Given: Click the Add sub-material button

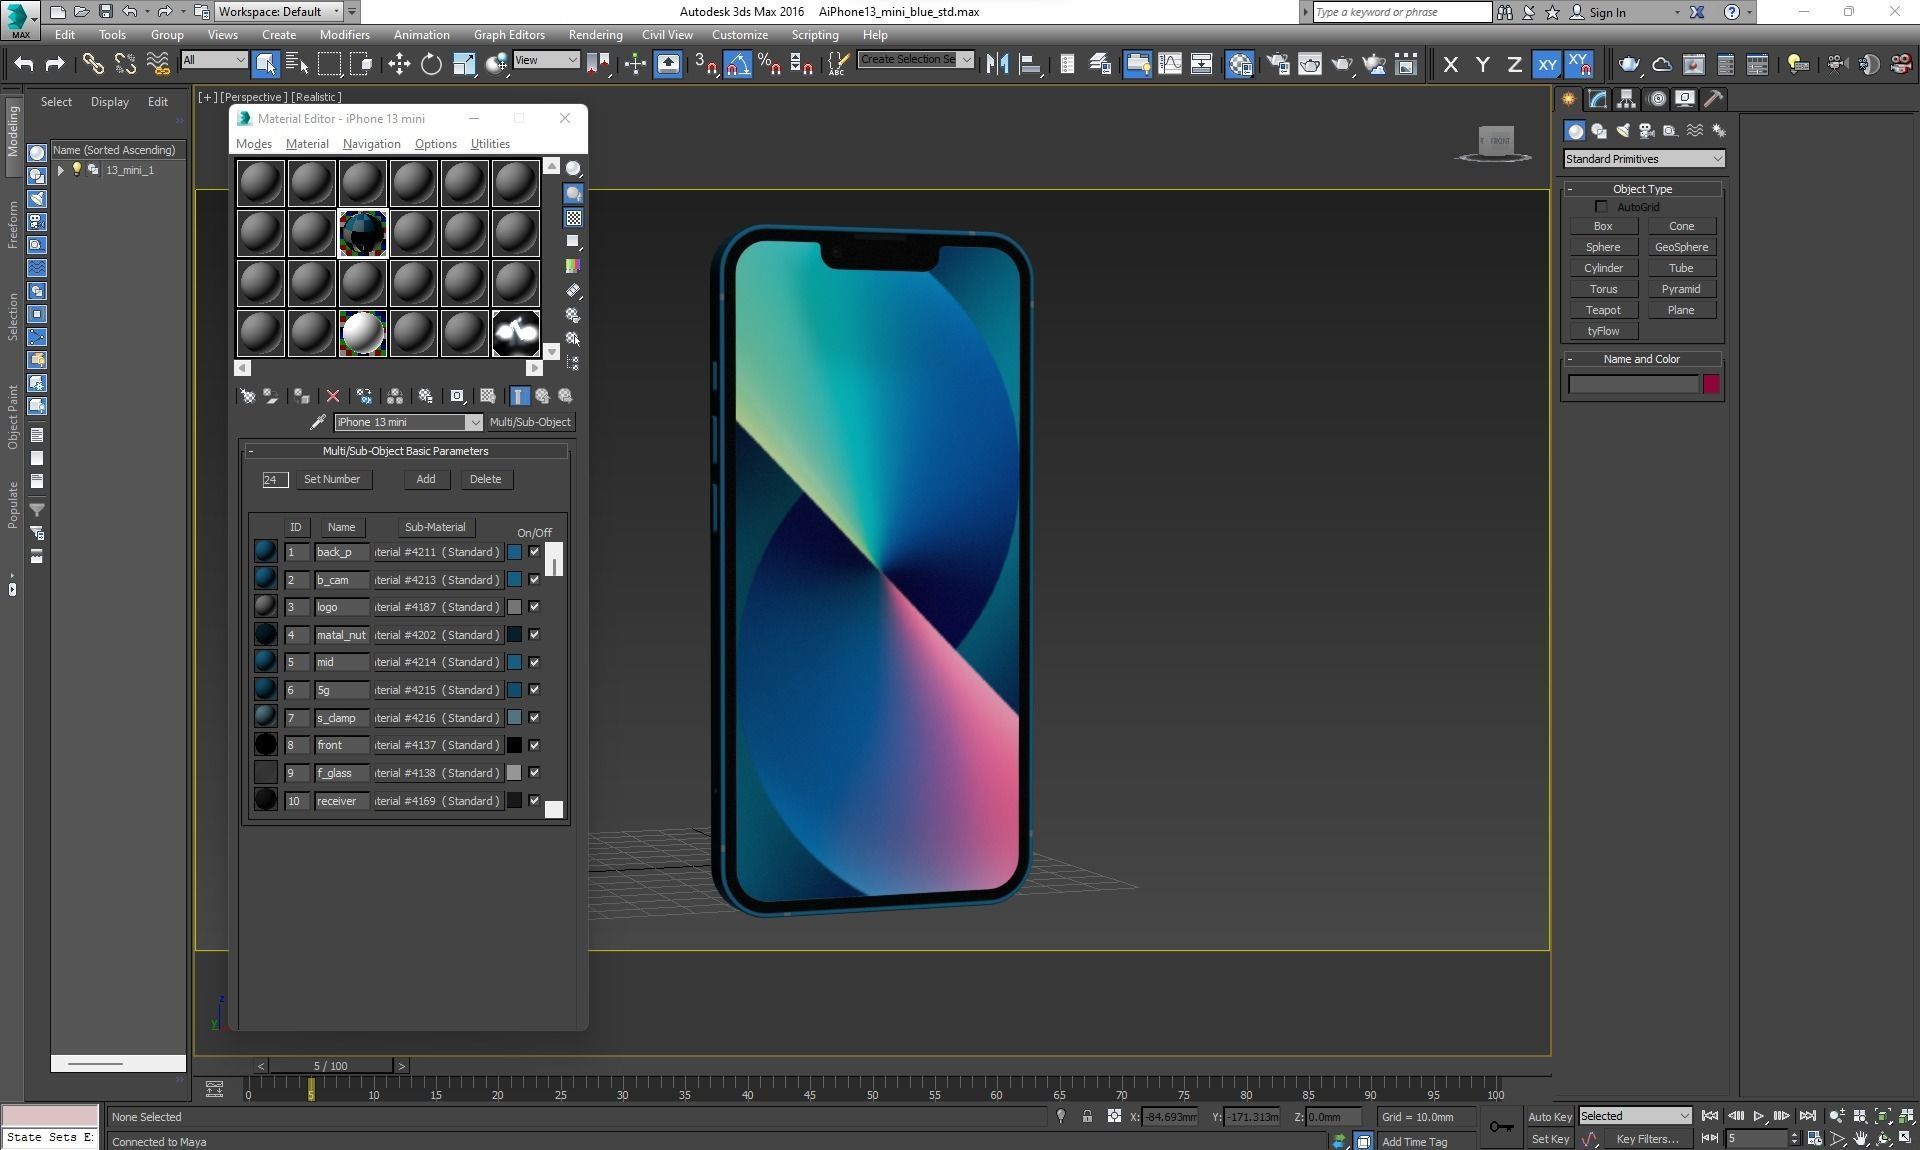Looking at the screenshot, I should 426,479.
